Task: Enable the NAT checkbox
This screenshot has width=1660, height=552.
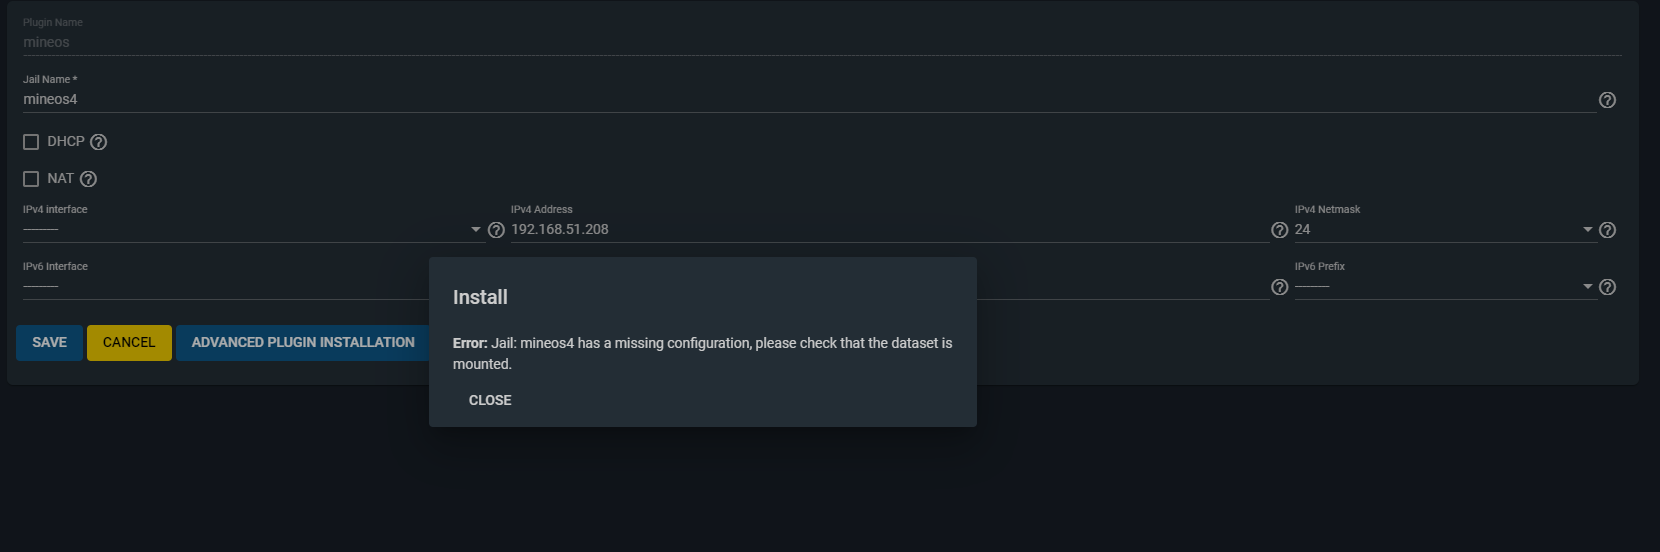Action: tap(31, 179)
